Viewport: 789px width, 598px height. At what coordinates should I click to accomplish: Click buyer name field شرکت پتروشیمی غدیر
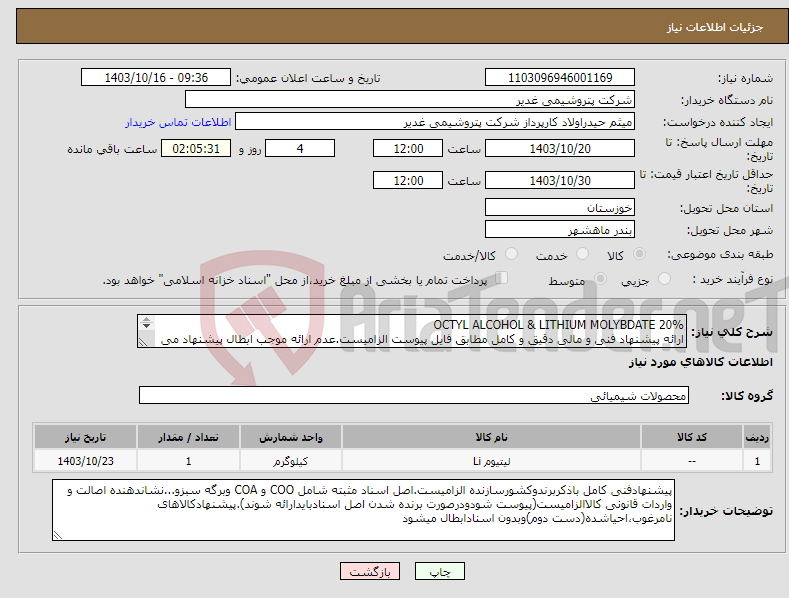pos(410,100)
